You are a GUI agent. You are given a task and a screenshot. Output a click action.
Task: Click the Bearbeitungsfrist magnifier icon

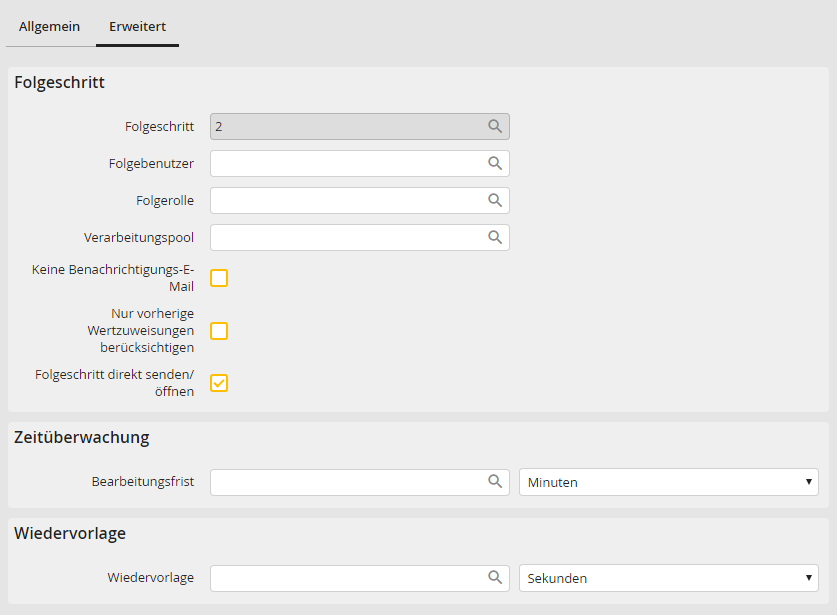[494, 482]
